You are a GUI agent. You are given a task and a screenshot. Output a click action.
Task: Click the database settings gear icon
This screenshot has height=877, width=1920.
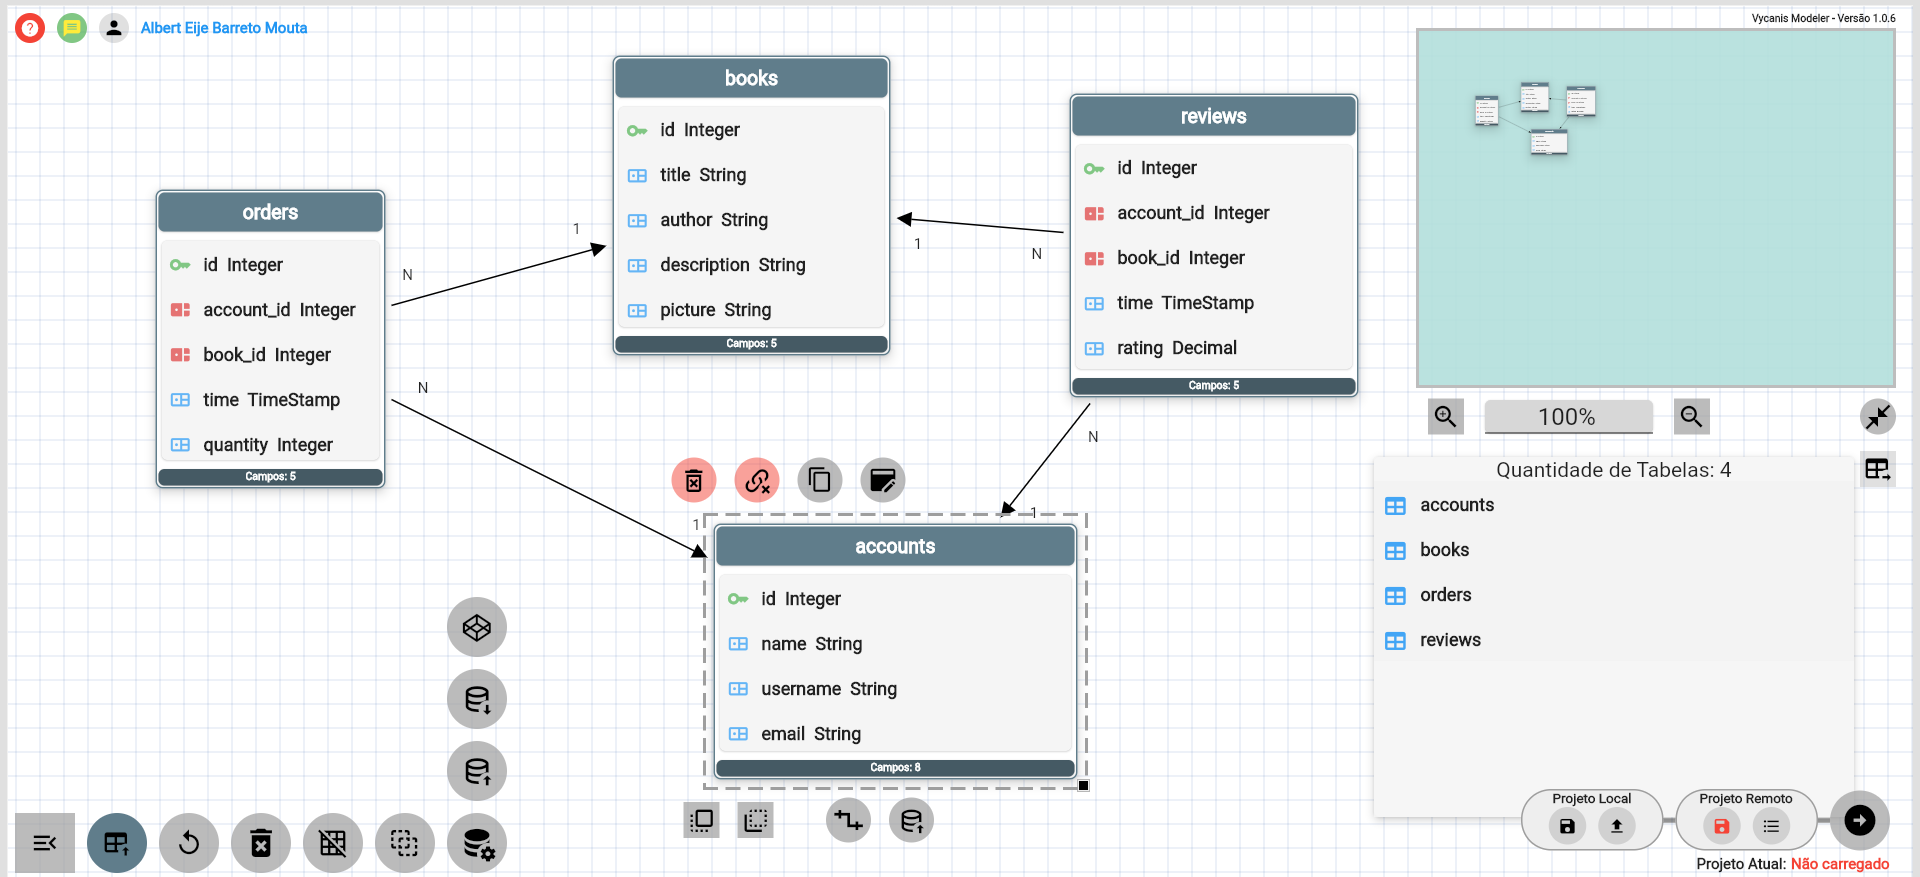(x=477, y=844)
